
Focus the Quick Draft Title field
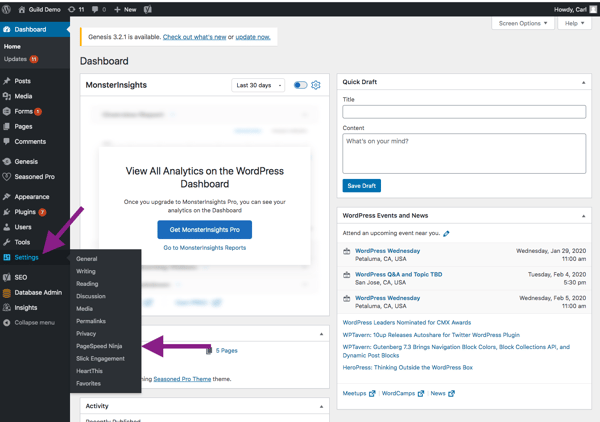[464, 112]
